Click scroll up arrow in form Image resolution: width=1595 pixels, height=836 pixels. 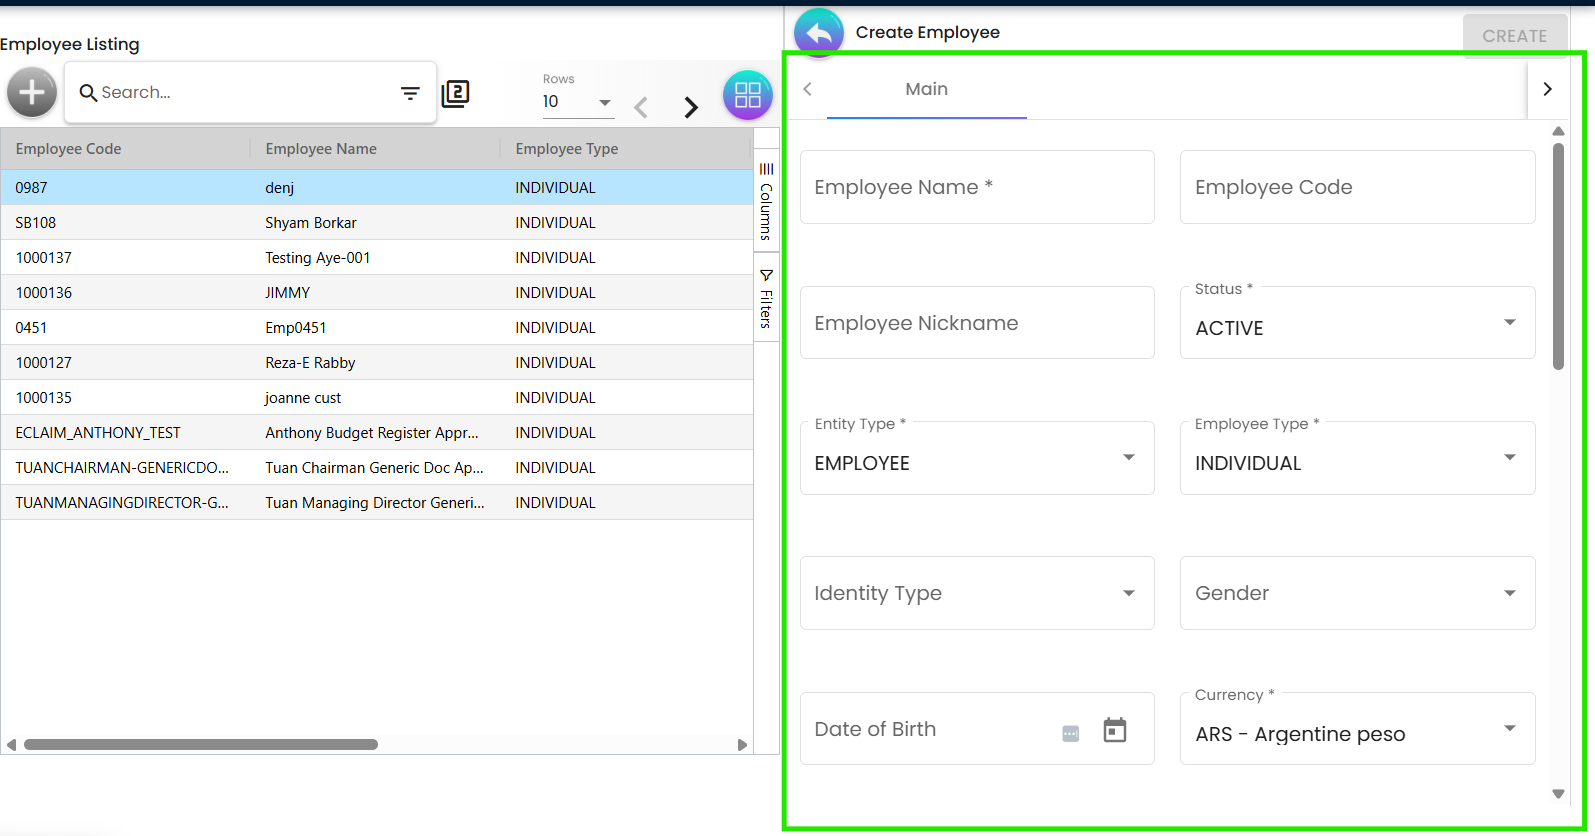1558,131
